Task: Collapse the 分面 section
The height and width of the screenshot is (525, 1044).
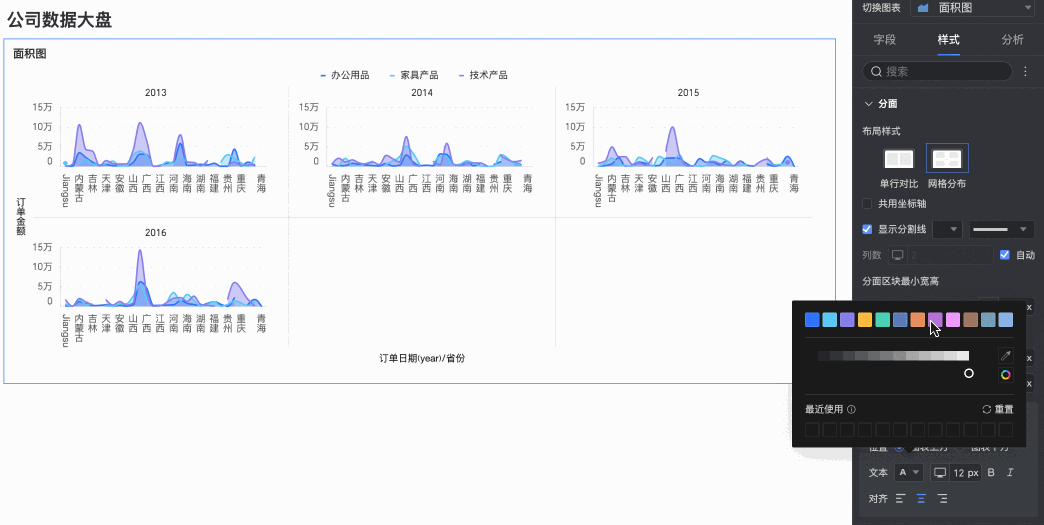Action: click(x=868, y=104)
